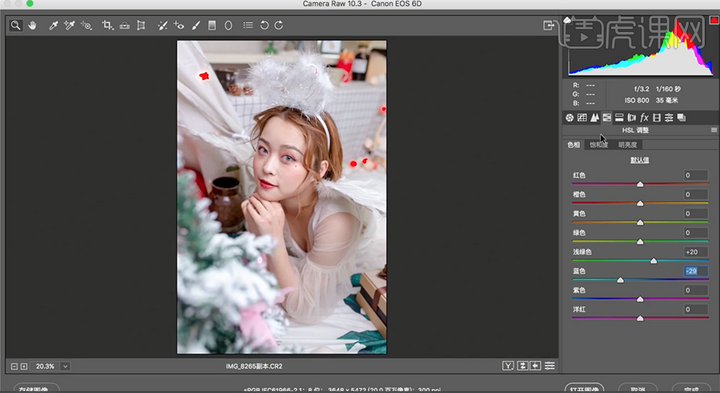Open the Effects (fx) panel tab
The width and height of the screenshot is (720, 393).
[x=644, y=118]
